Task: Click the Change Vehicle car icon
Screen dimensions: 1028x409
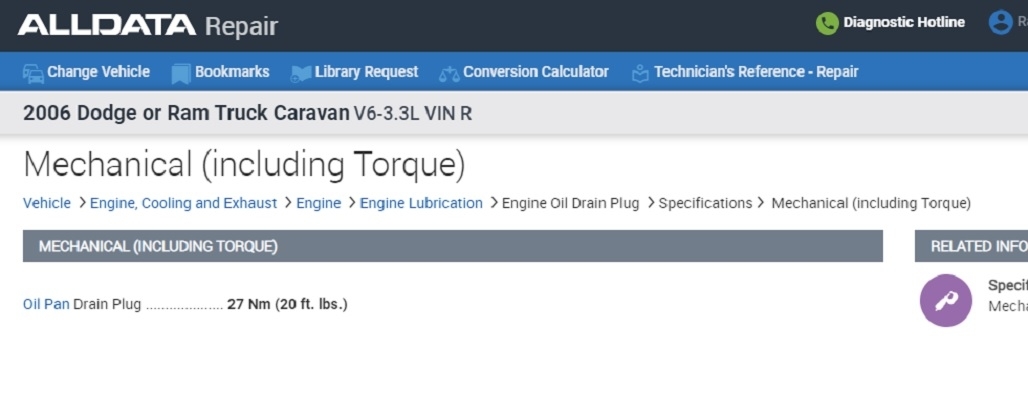Action: pyautogui.click(x=33, y=73)
